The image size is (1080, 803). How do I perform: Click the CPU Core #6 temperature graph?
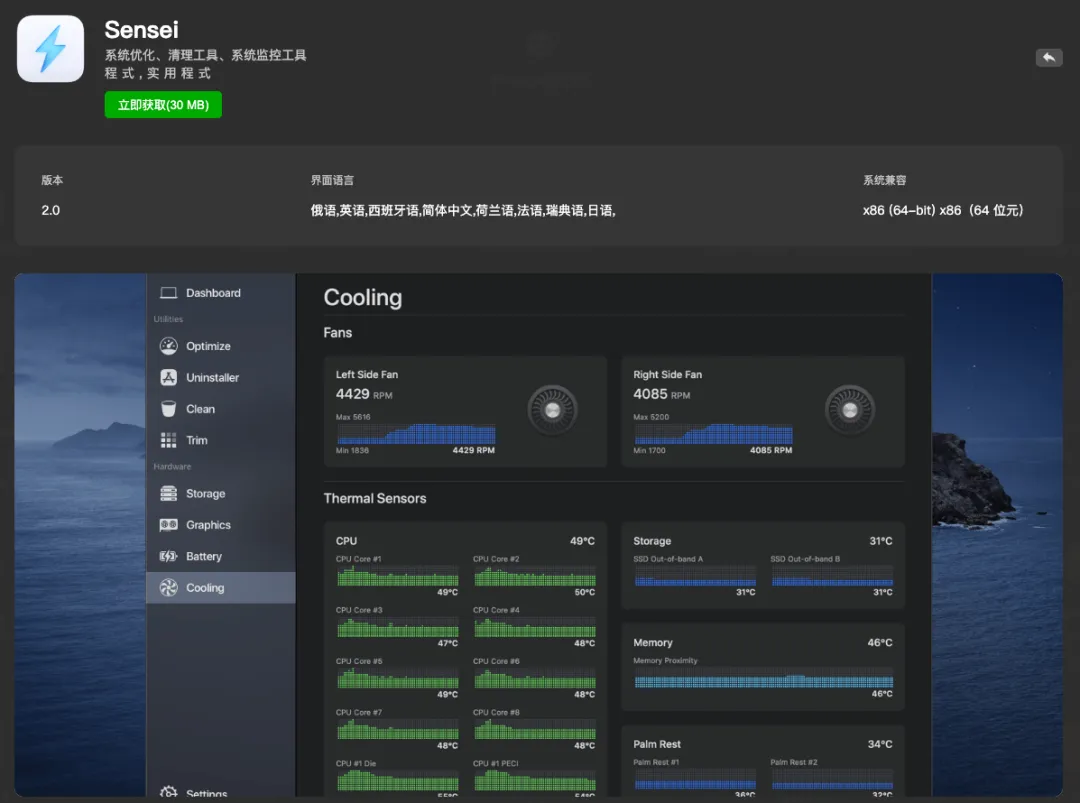(x=534, y=678)
